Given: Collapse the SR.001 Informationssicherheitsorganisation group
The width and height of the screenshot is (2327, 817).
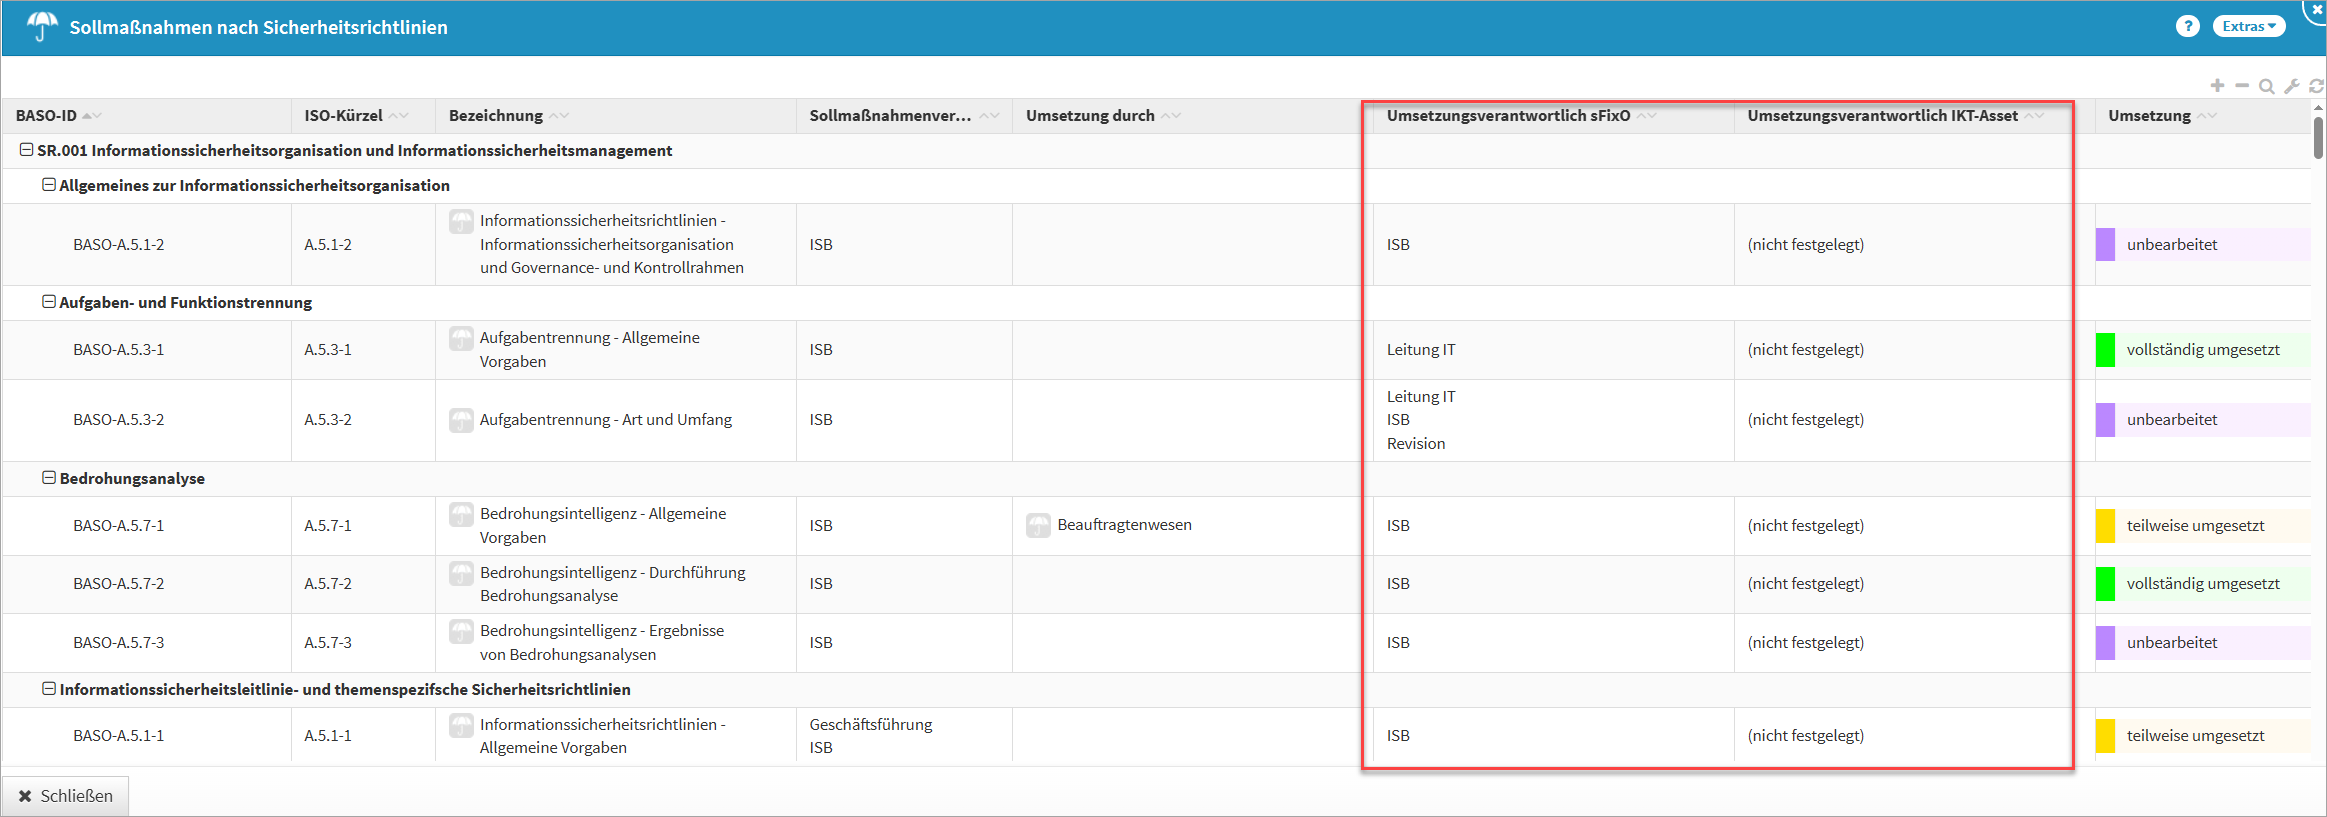Looking at the screenshot, I should click(27, 150).
